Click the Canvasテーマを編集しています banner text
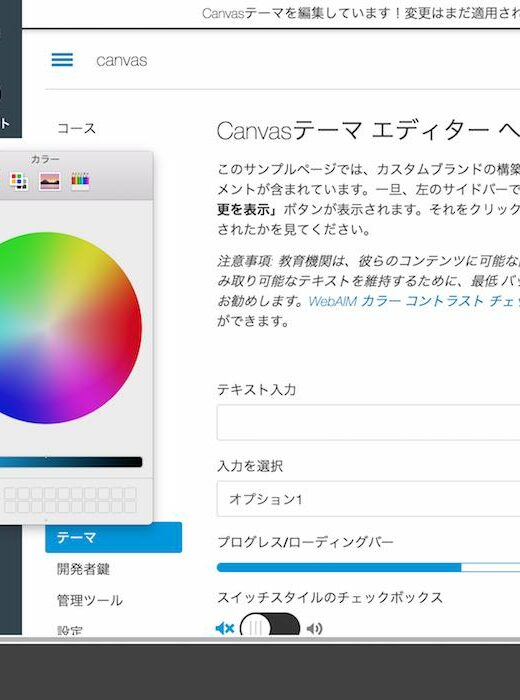Viewport: 520px width, 700px height. point(361,13)
